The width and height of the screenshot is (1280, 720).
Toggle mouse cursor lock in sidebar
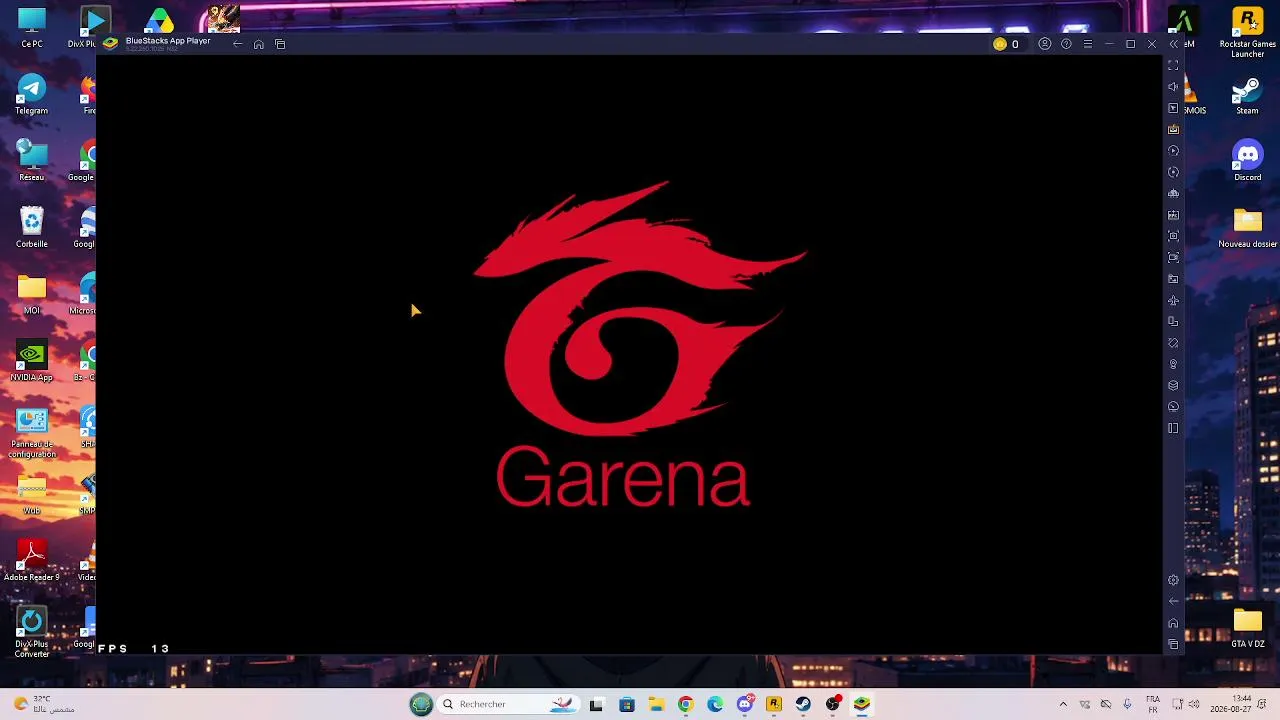[x=1174, y=108]
